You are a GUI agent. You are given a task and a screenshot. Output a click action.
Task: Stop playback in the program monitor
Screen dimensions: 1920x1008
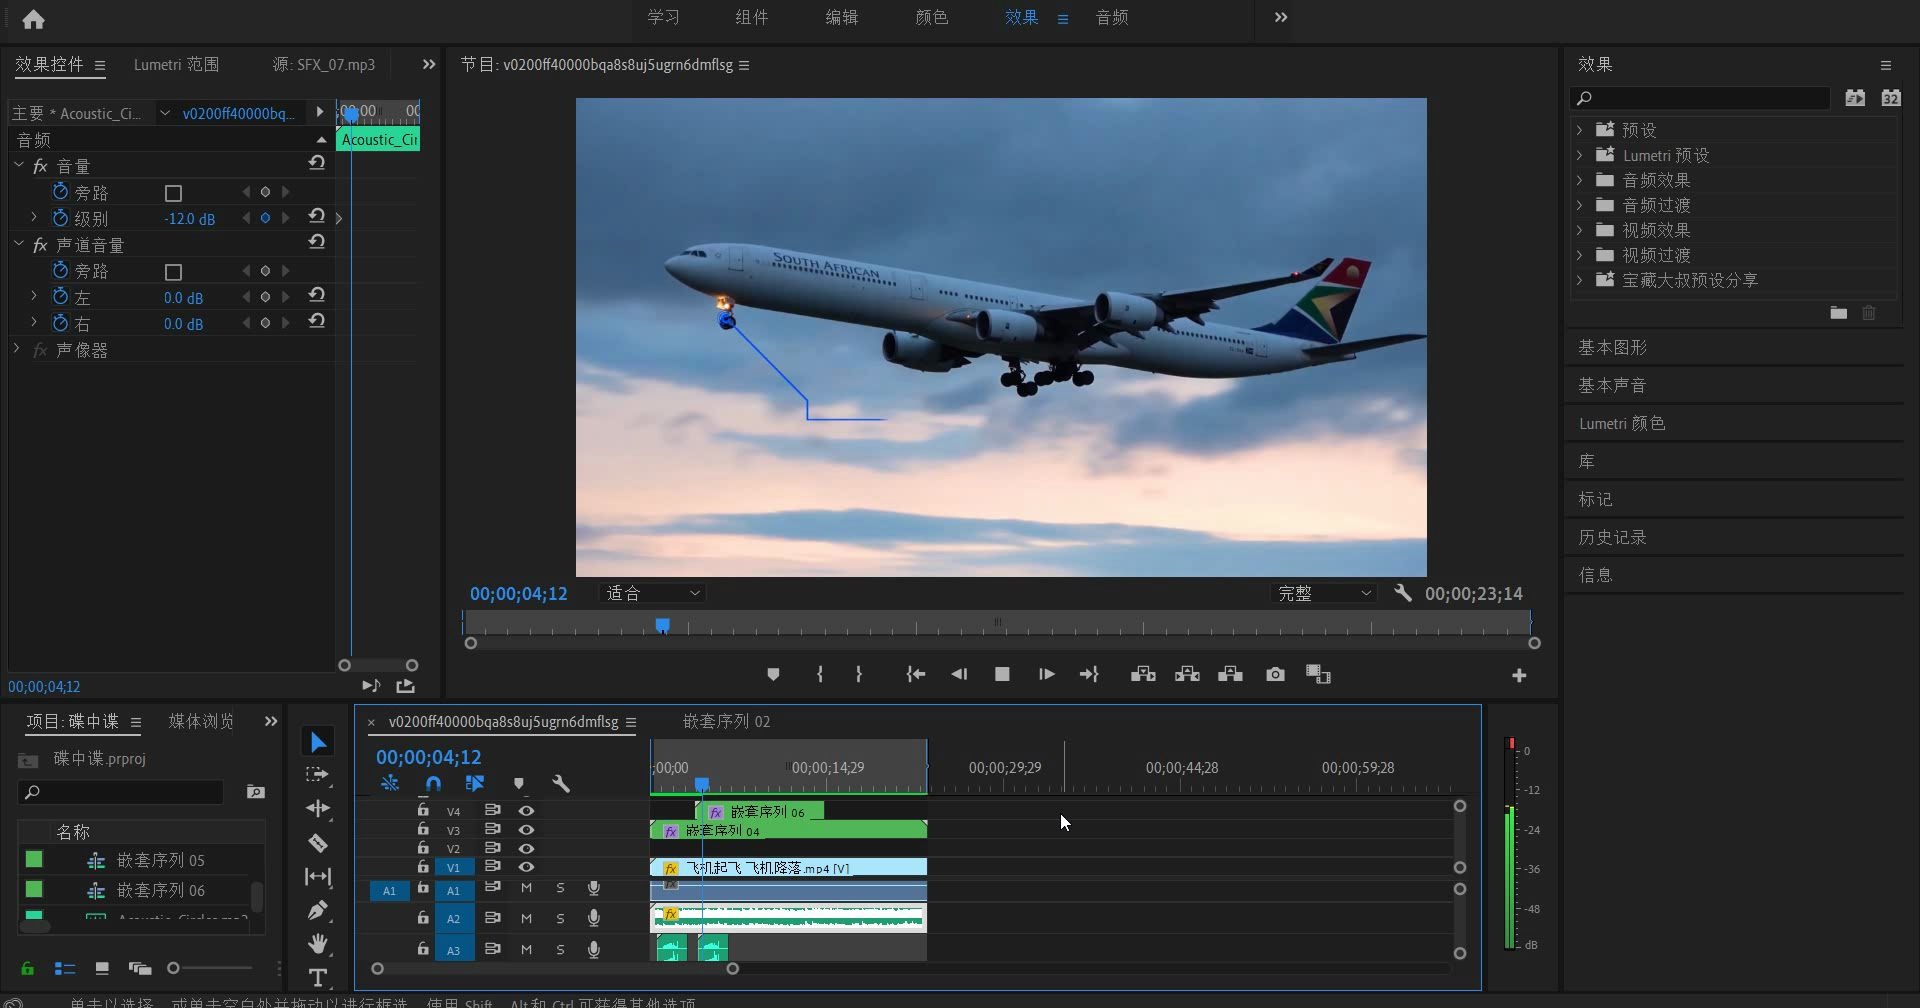[1002, 675]
